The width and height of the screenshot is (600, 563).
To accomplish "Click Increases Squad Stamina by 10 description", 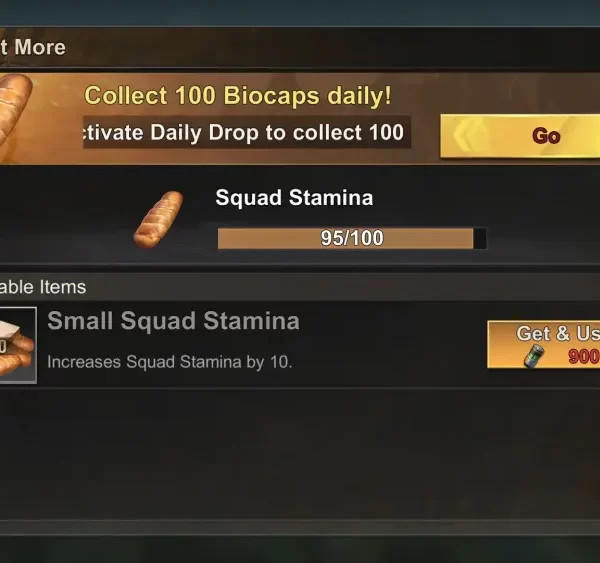I will tap(170, 362).
